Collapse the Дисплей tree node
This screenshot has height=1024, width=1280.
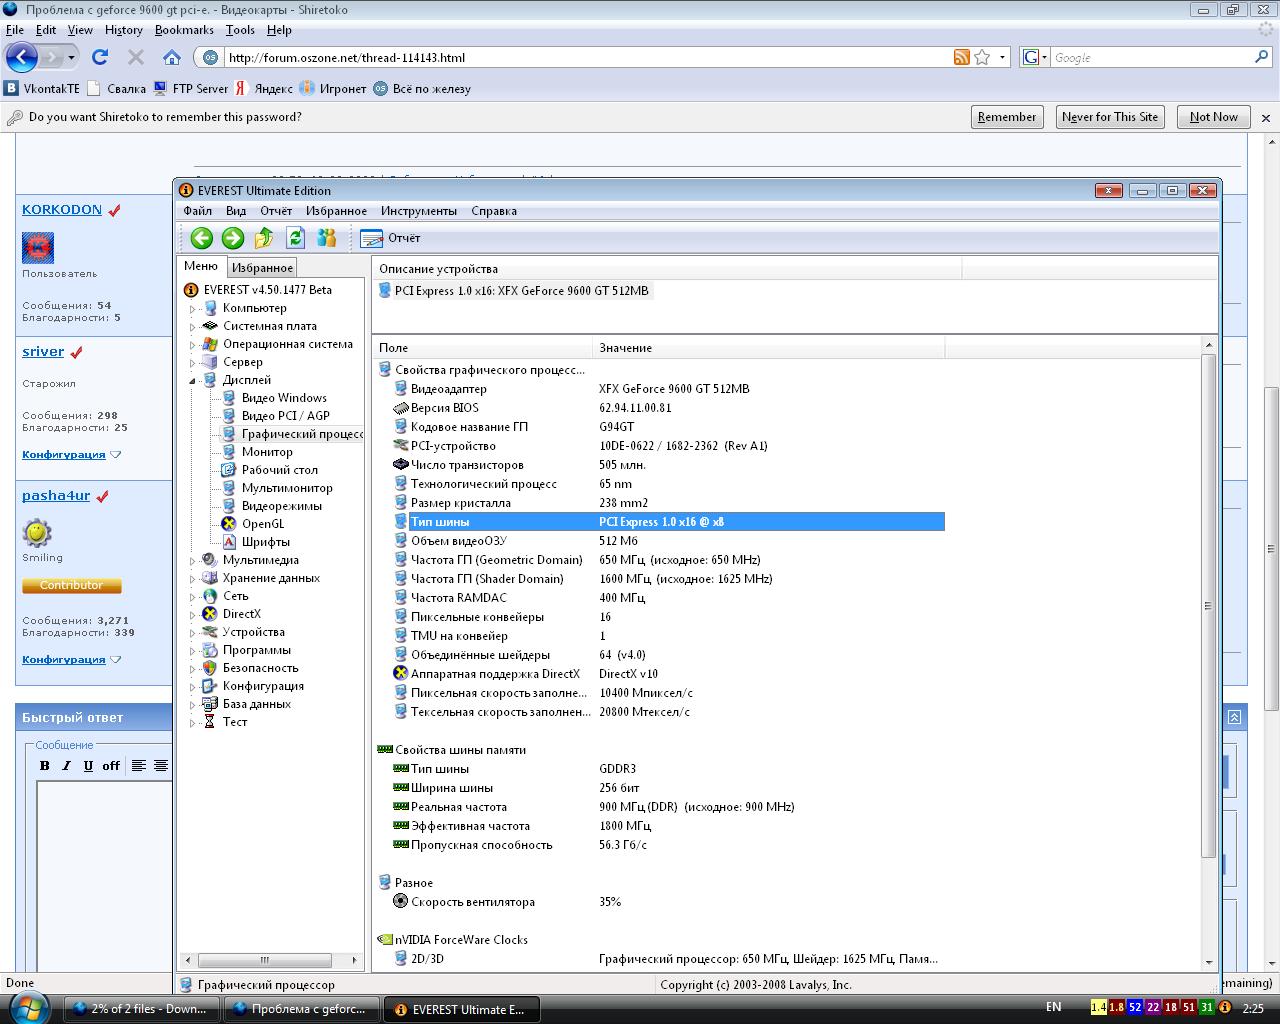coord(193,381)
